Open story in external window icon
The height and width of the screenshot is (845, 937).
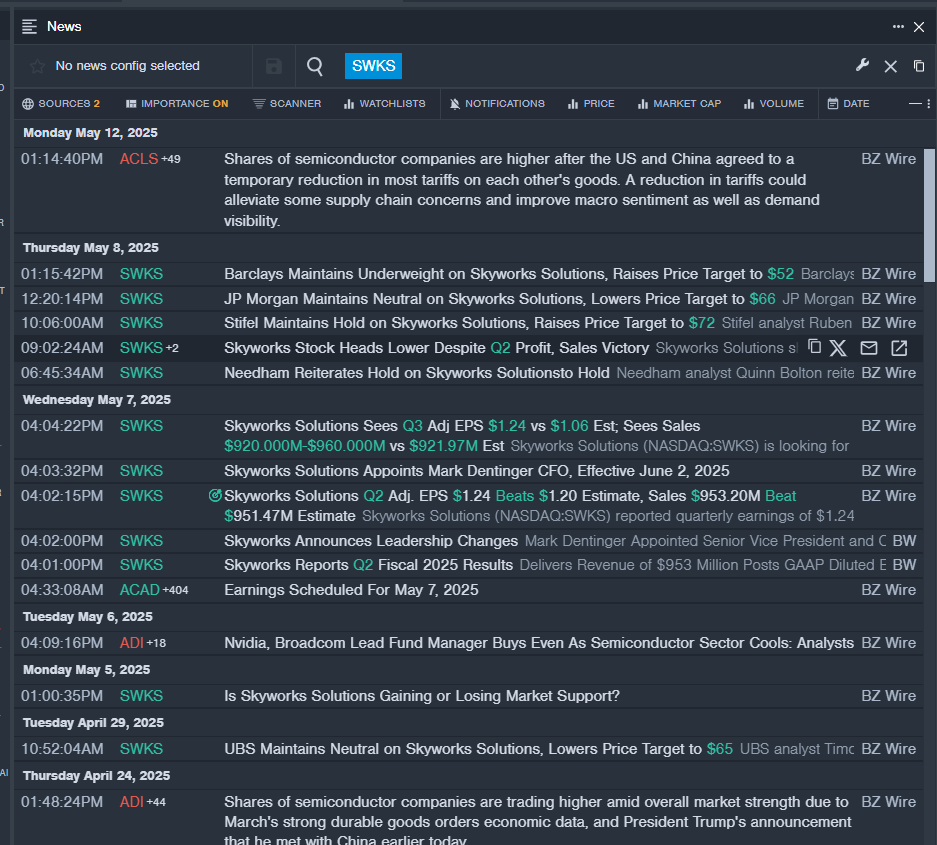[899, 348]
